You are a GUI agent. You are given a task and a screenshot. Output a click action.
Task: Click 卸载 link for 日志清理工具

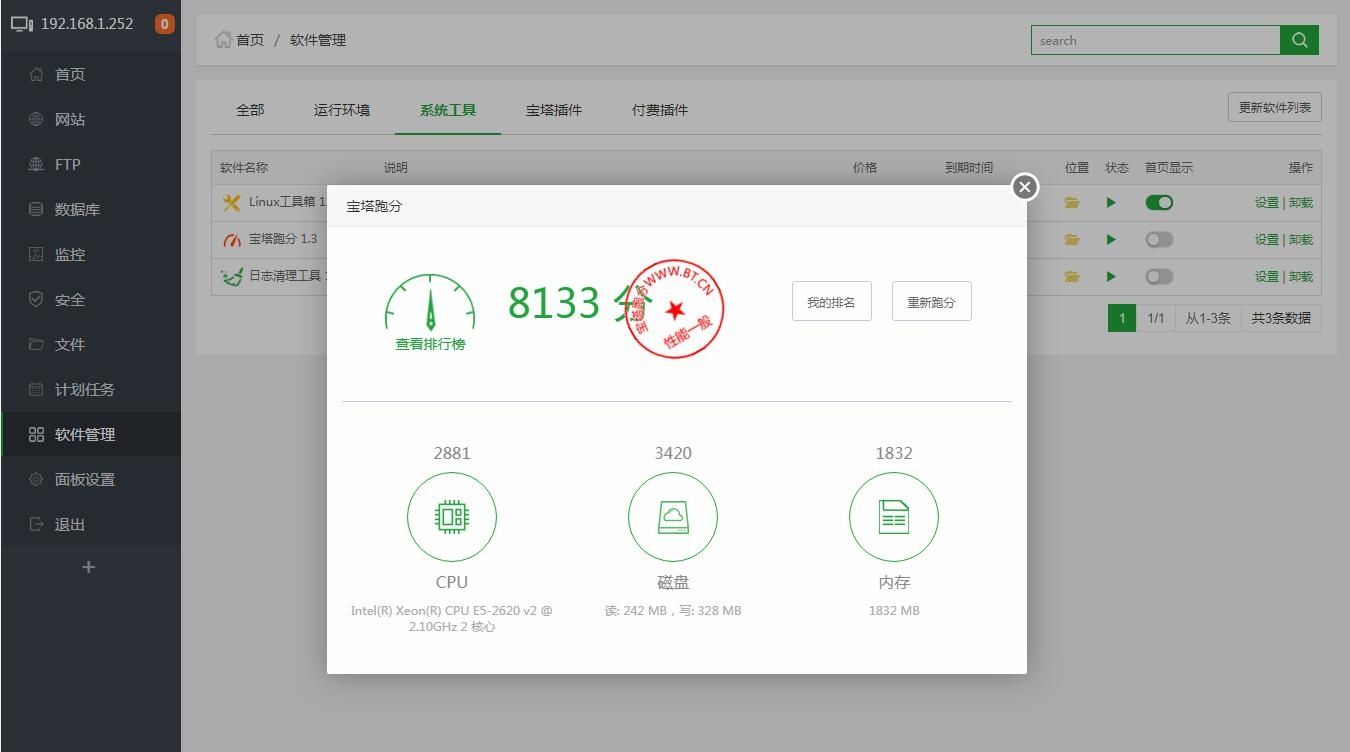(x=1301, y=277)
